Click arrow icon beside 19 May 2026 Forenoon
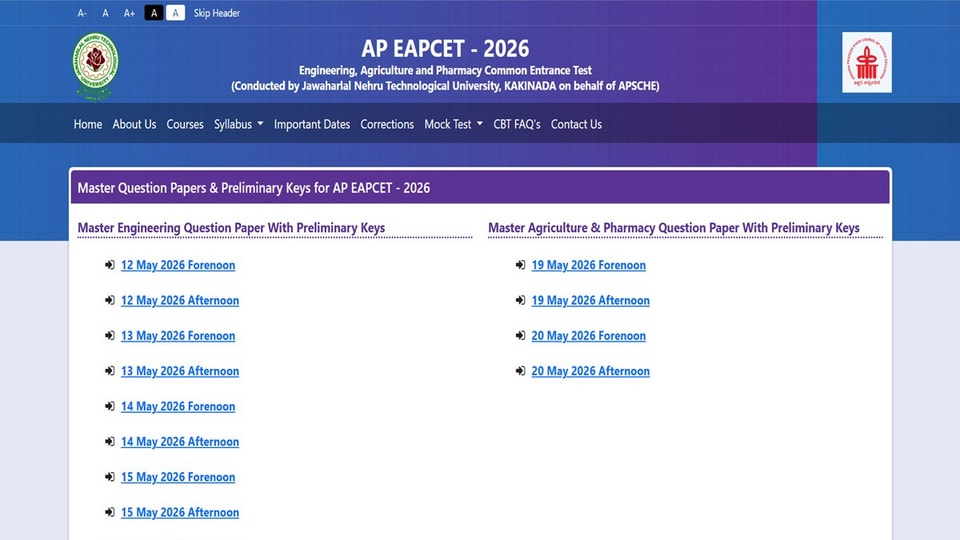The image size is (960, 540). coord(520,265)
